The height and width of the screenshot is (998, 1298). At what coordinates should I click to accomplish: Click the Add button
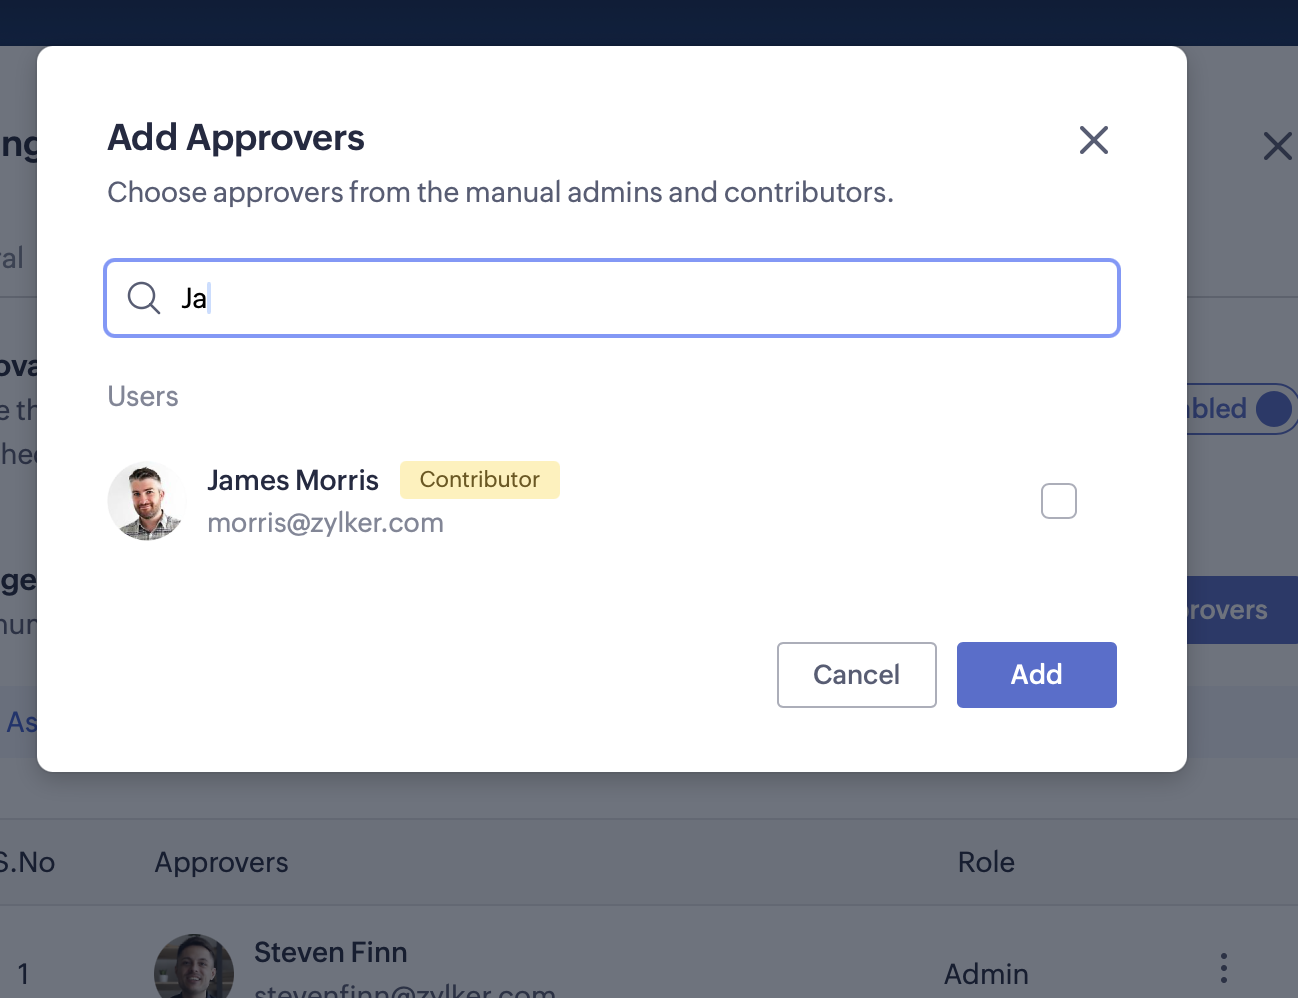point(1036,675)
